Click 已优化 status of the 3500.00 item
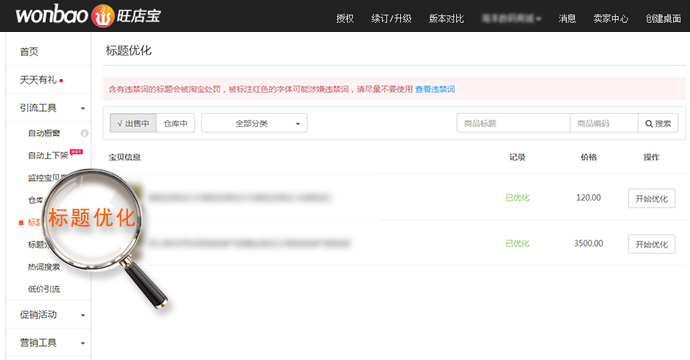Screen dimensions: 690x360 pyautogui.click(x=518, y=243)
